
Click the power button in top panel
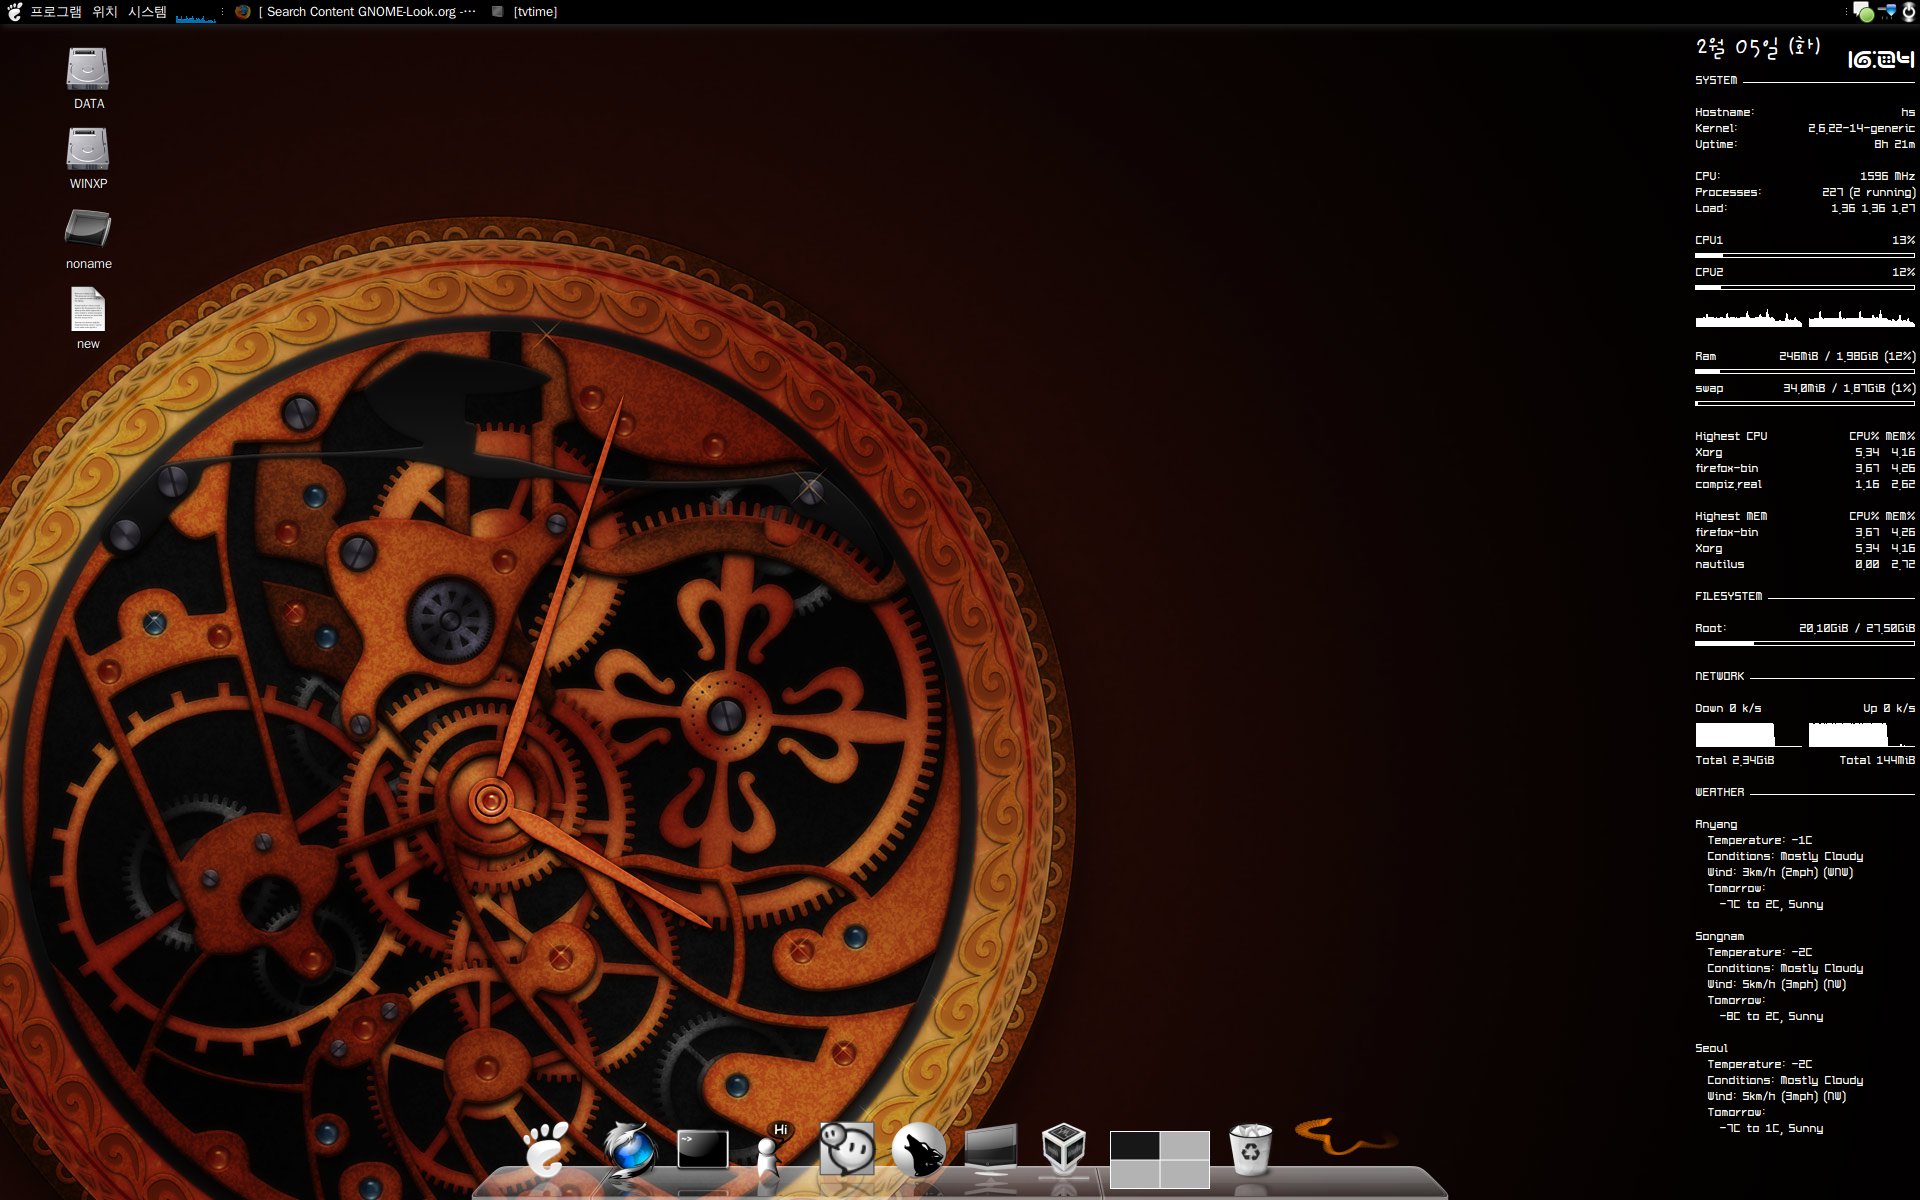(1908, 11)
